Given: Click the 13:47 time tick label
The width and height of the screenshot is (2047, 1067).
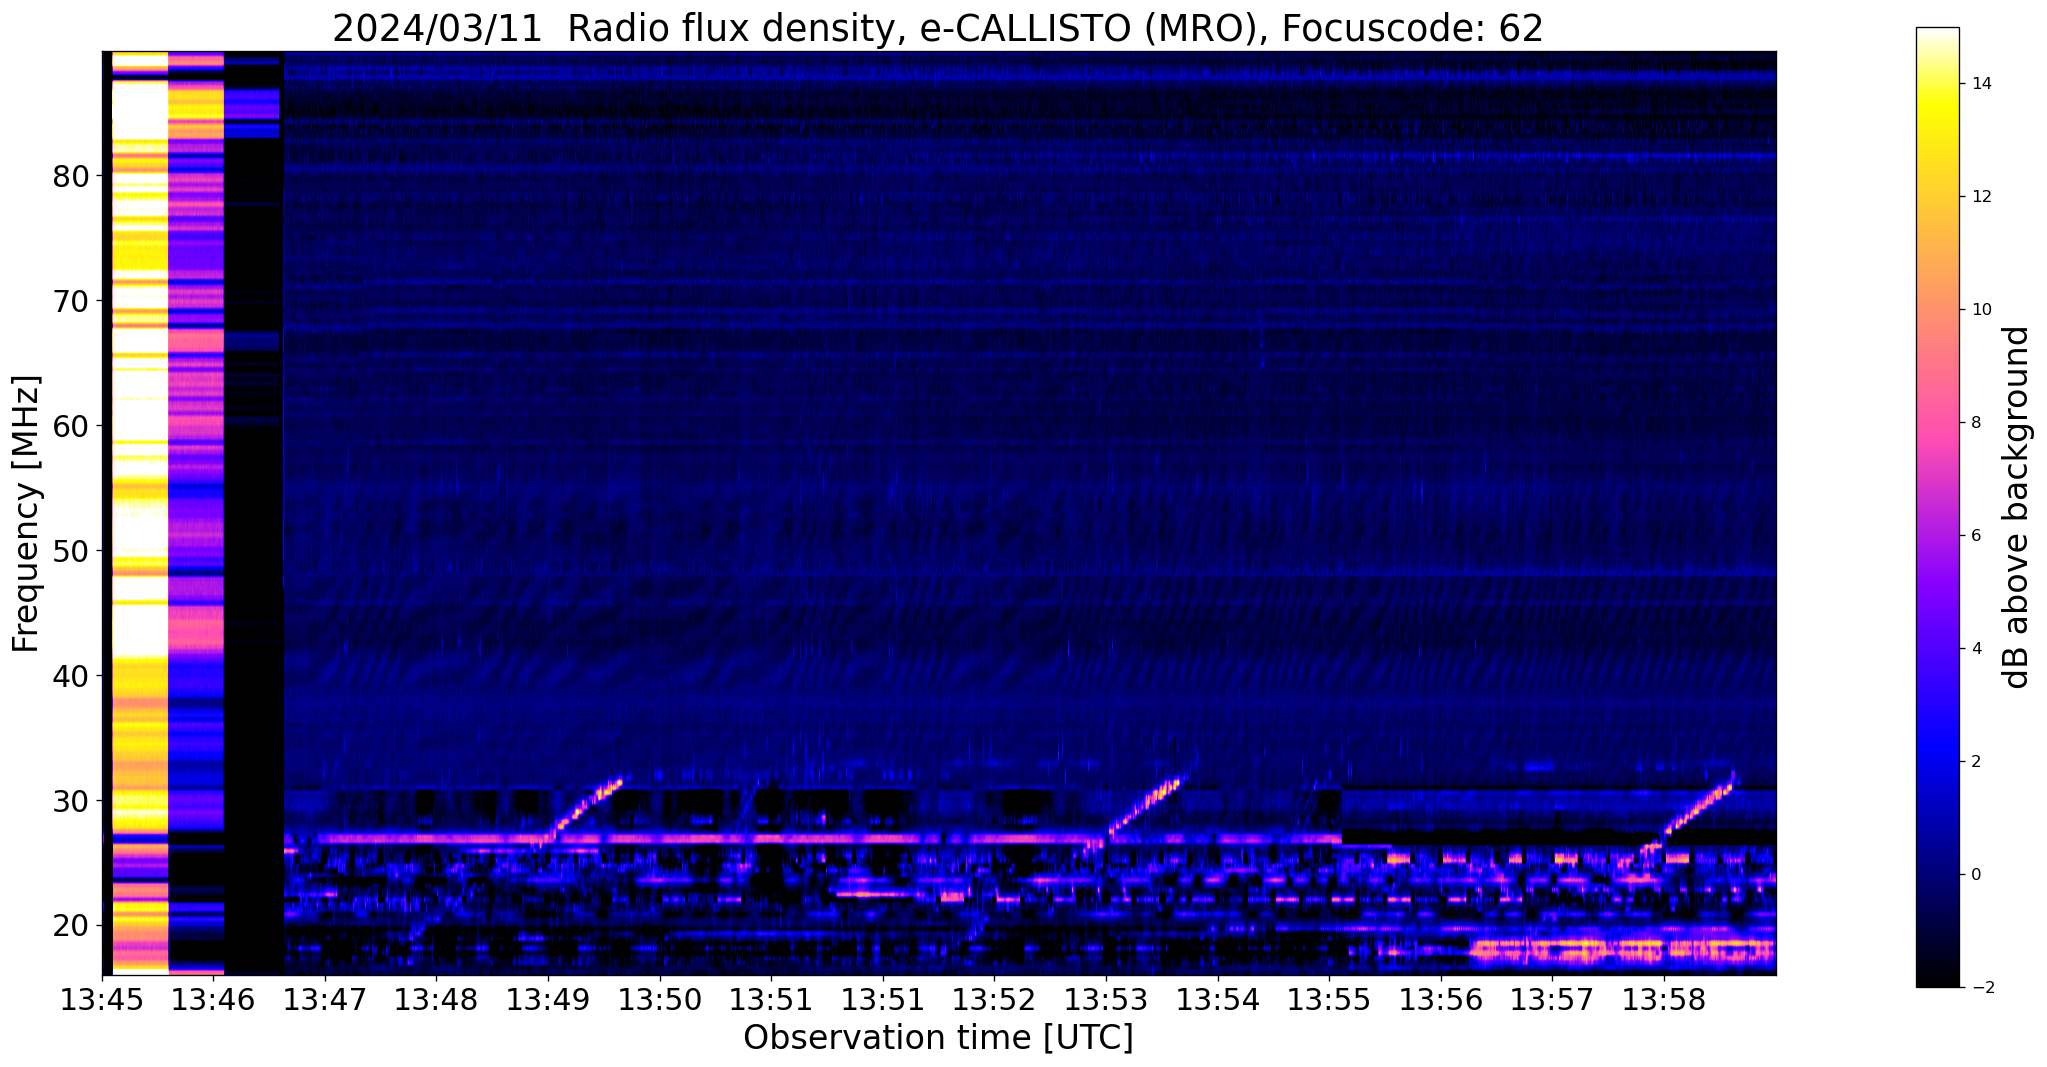Looking at the screenshot, I should coord(324,1000).
